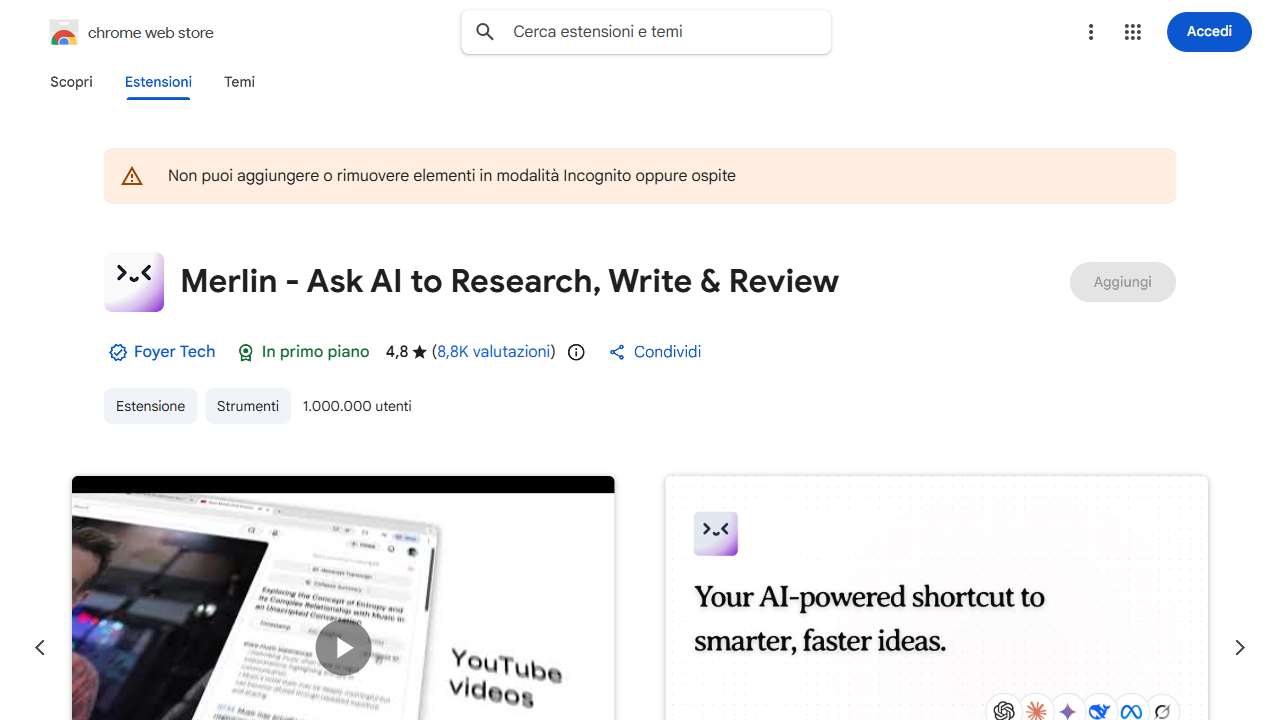1280x720 pixels.
Task: Click the Chrome Web Store logo
Action: (63, 31)
